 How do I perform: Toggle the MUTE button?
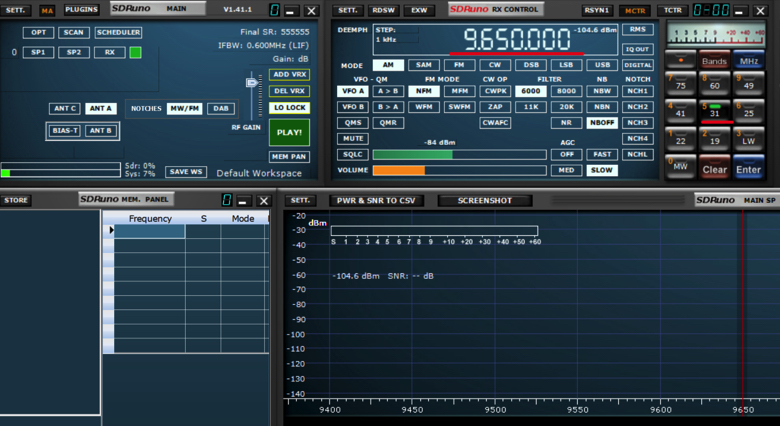[x=353, y=138]
